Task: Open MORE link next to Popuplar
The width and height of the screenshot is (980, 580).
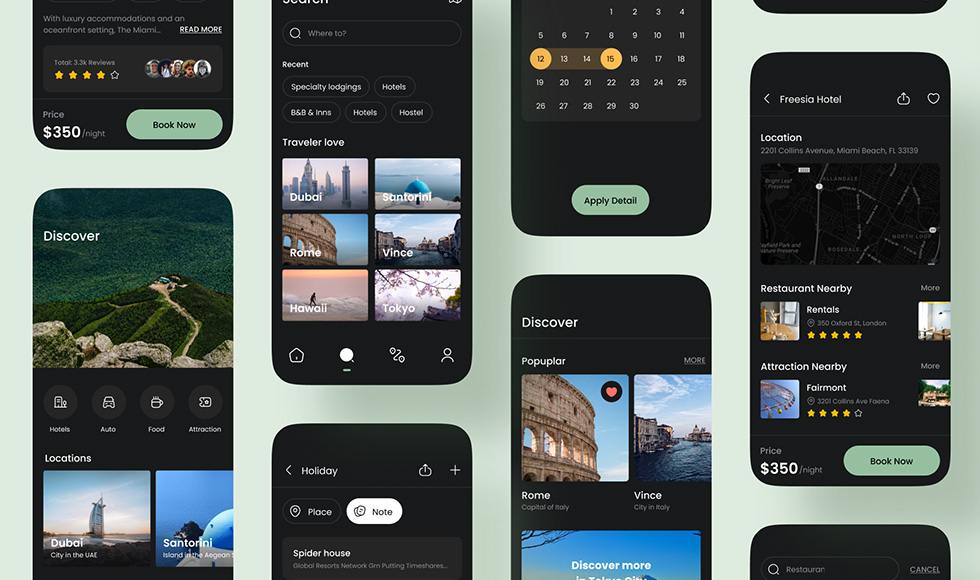Action: [694, 361]
